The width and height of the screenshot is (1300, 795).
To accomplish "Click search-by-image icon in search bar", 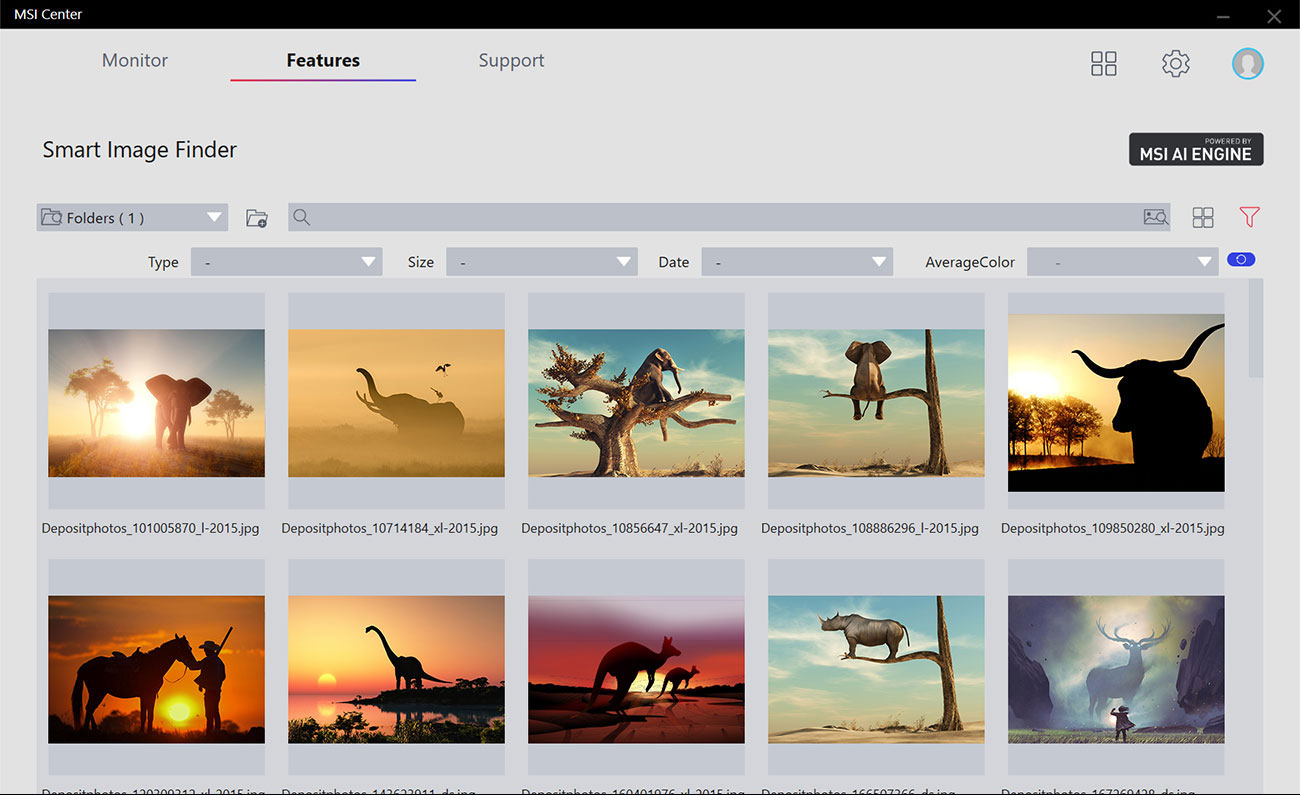I will click(x=1156, y=217).
